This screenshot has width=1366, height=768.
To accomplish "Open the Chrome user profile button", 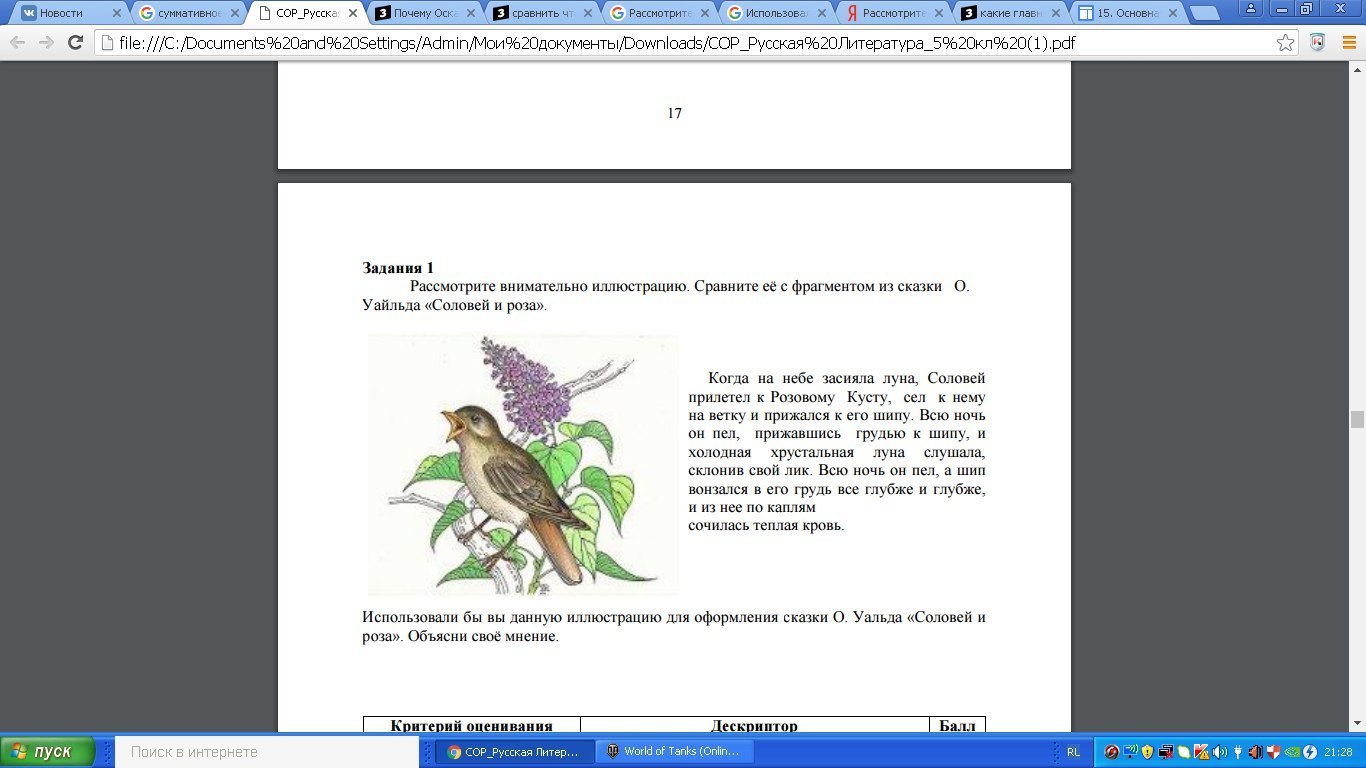I will (1251, 8).
